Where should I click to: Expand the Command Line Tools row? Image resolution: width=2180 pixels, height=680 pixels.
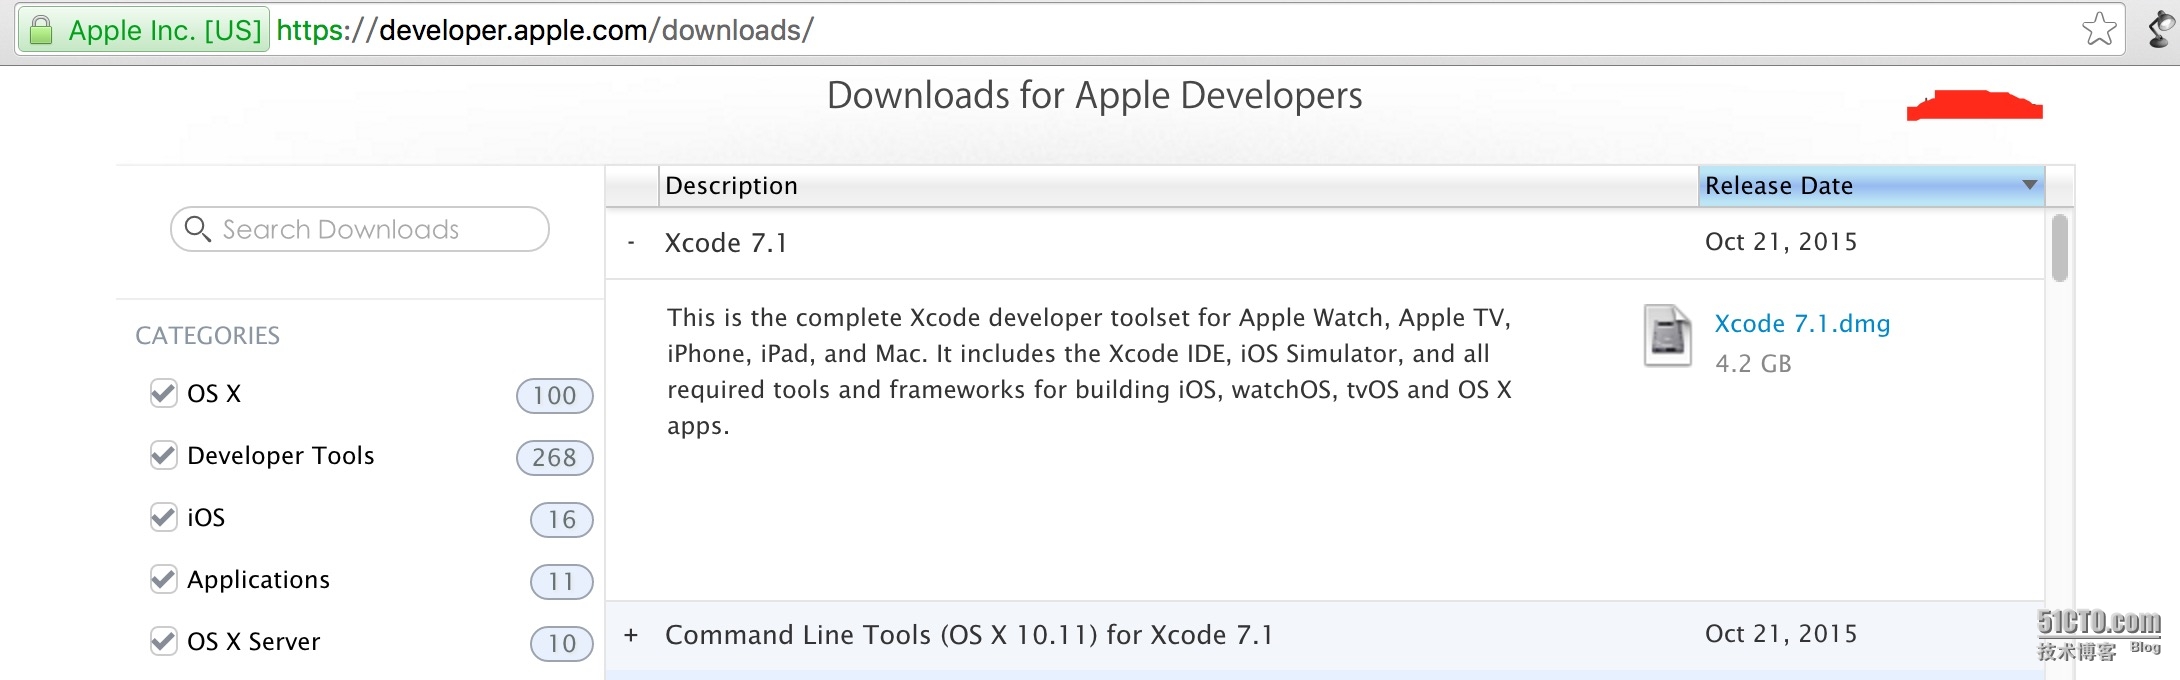(631, 635)
